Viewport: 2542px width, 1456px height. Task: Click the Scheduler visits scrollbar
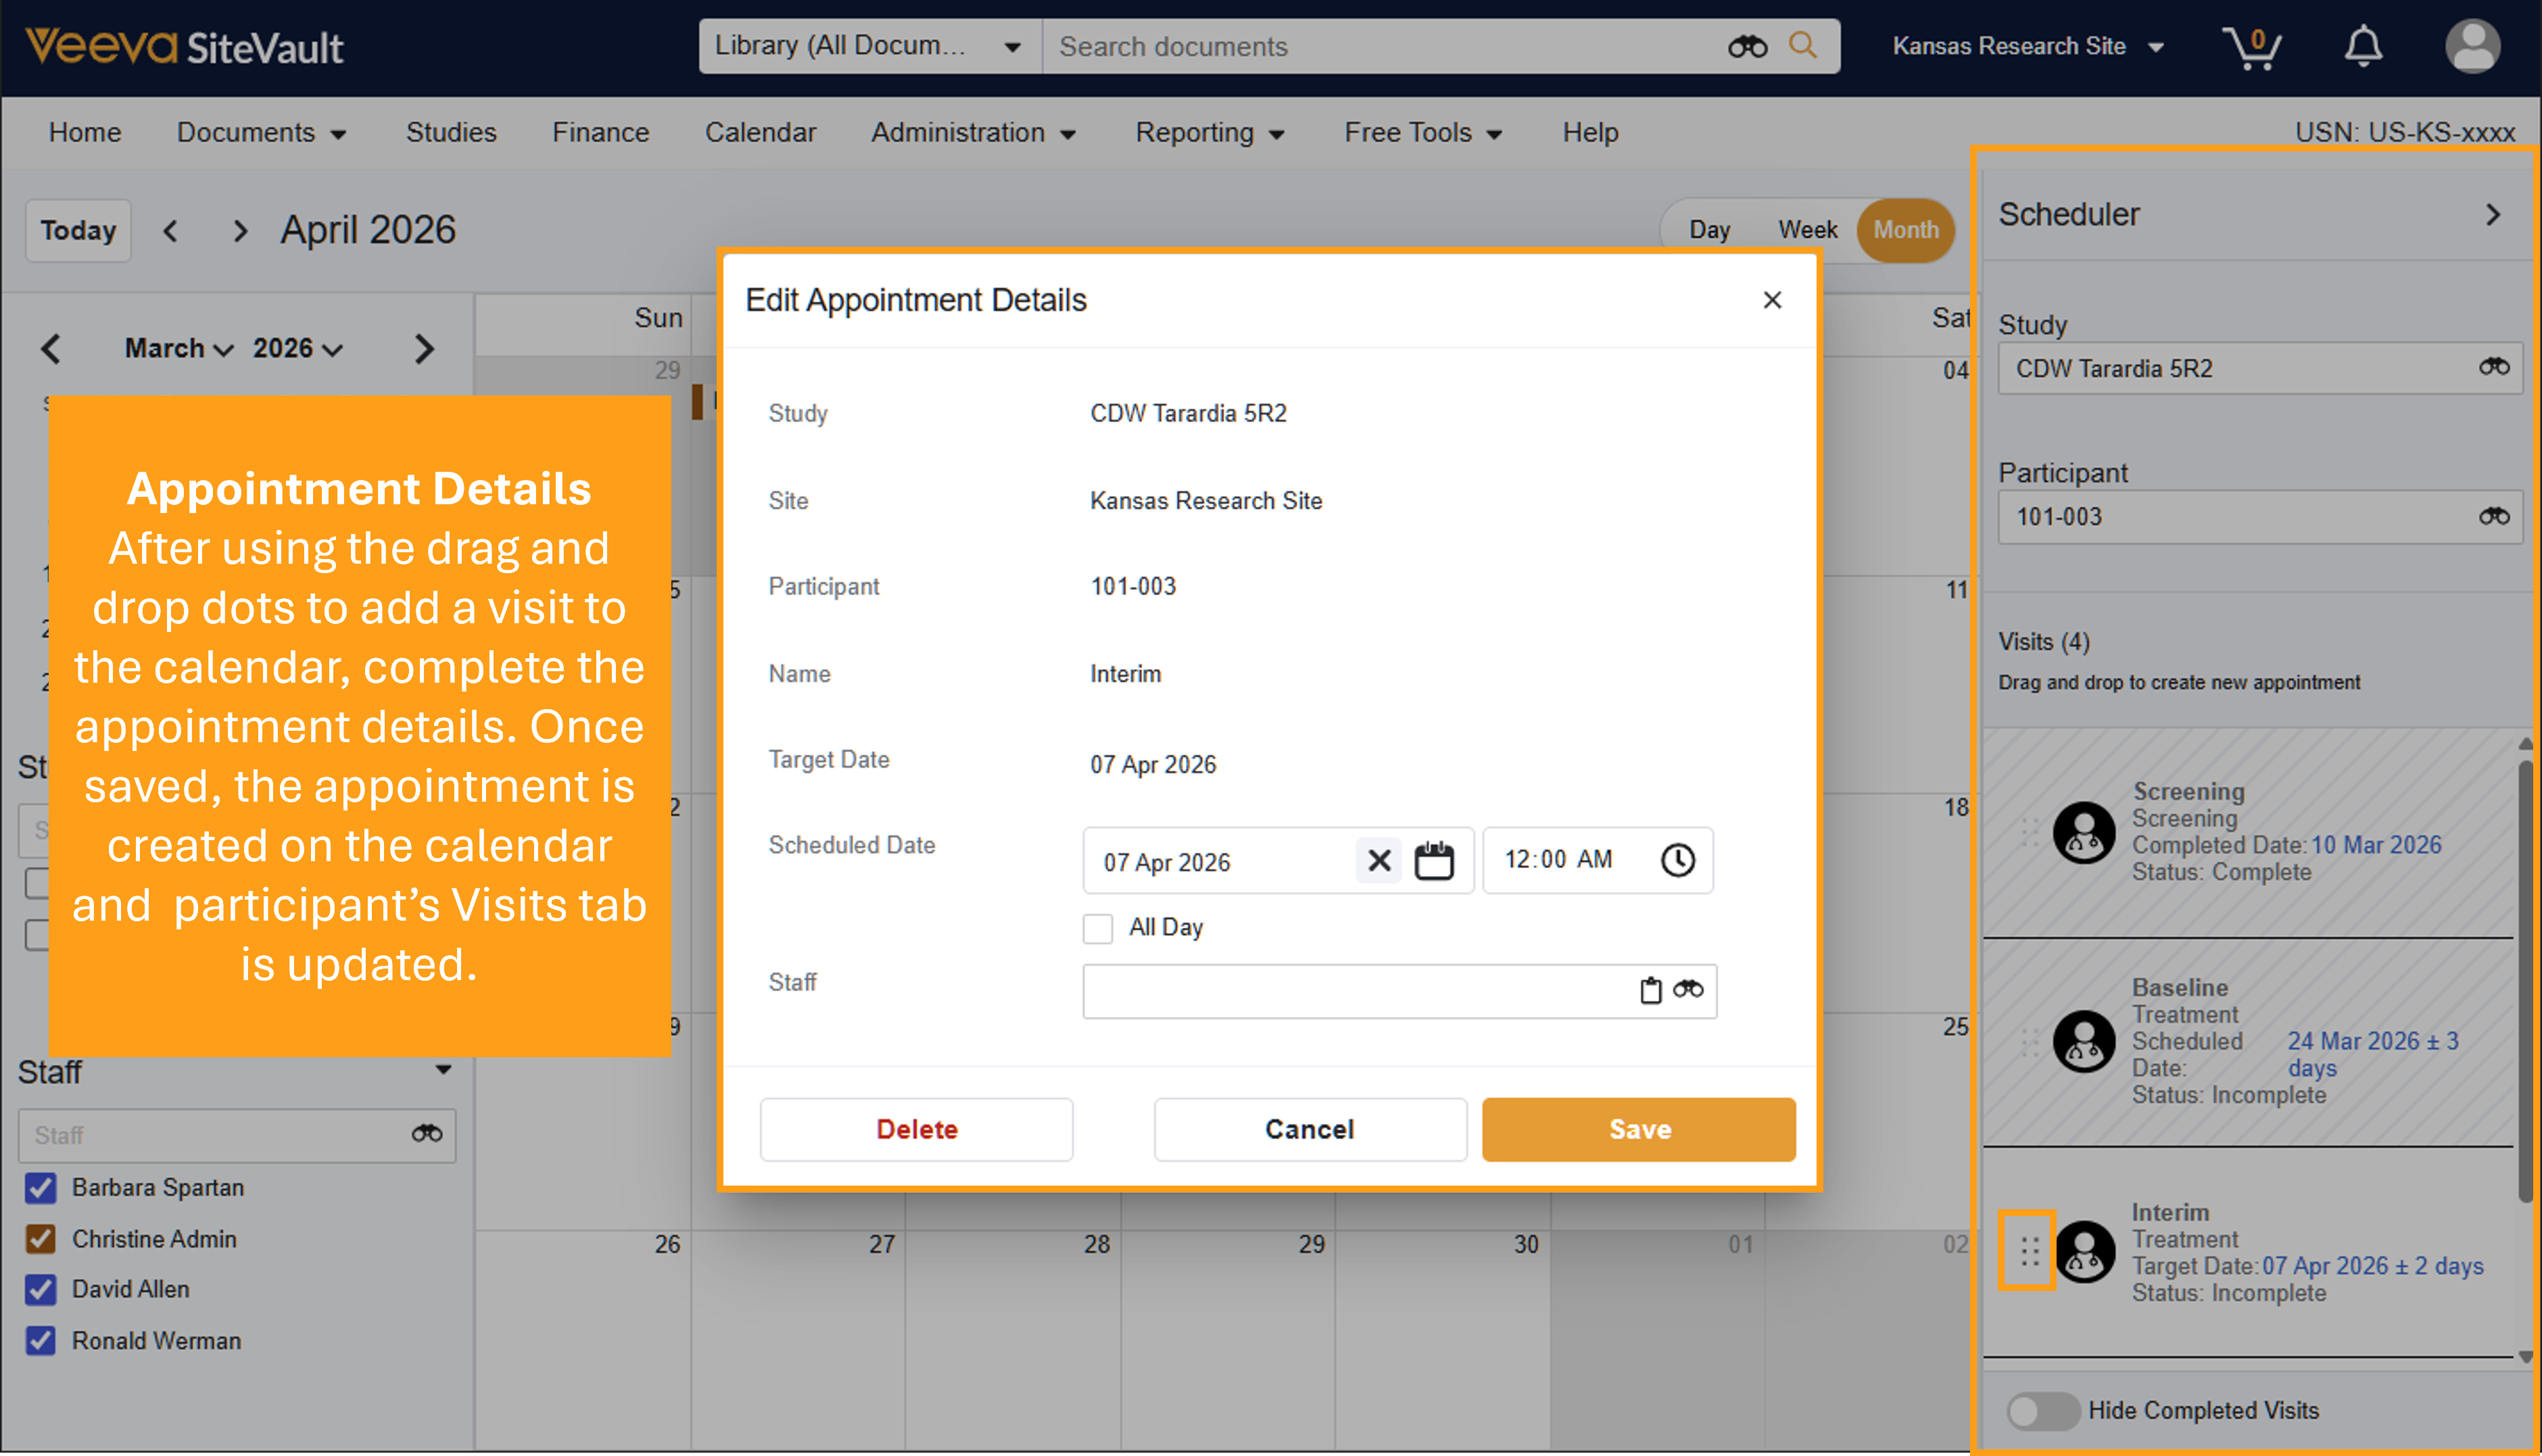click(x=2525, y=980)
